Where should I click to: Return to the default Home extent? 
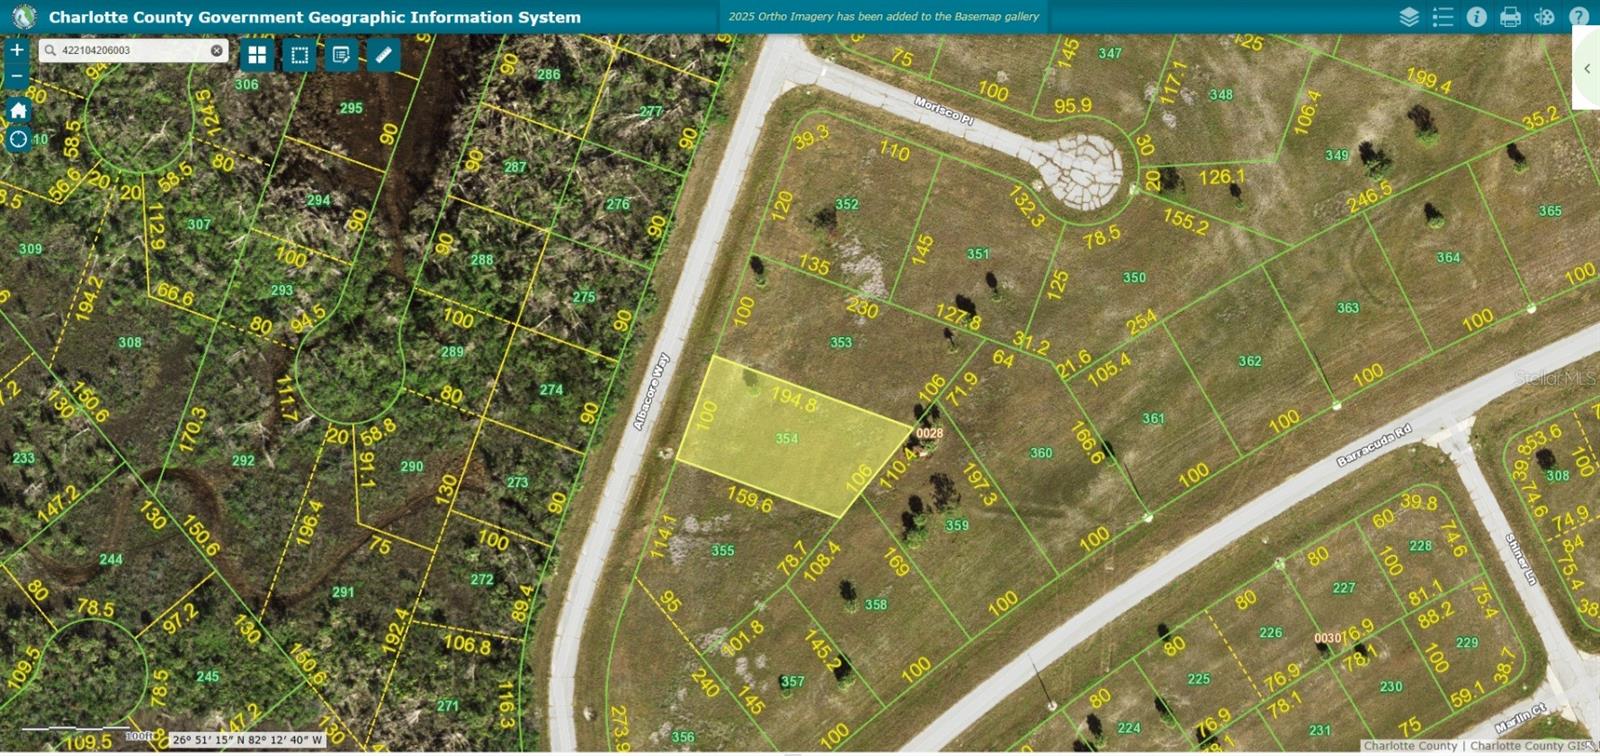coord(18,110)
